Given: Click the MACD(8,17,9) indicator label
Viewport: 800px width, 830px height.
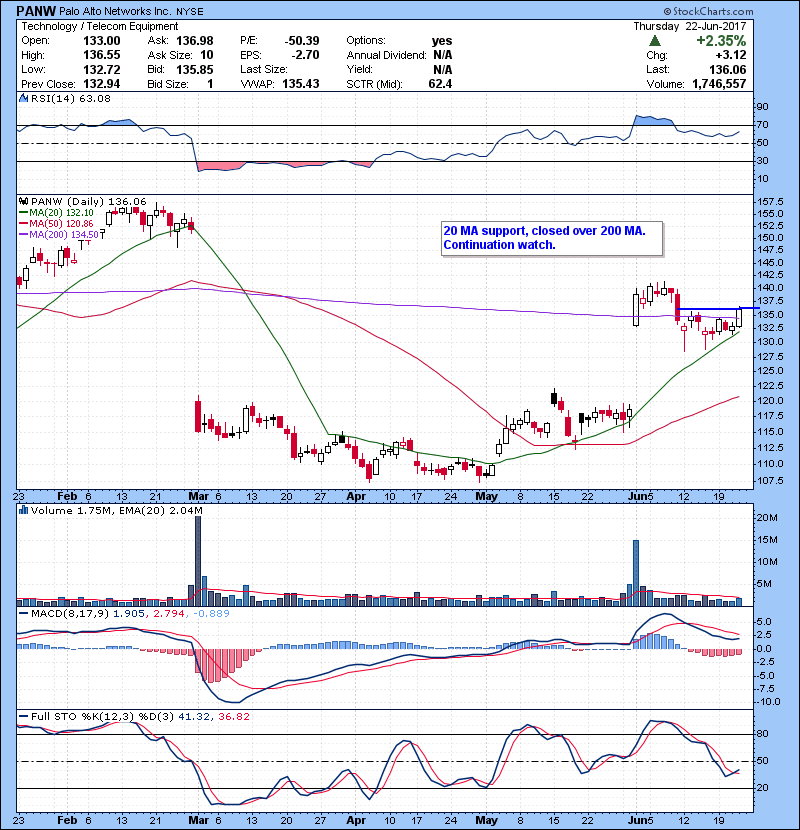Looking at the screenshot, I should [x=70, y=614].
